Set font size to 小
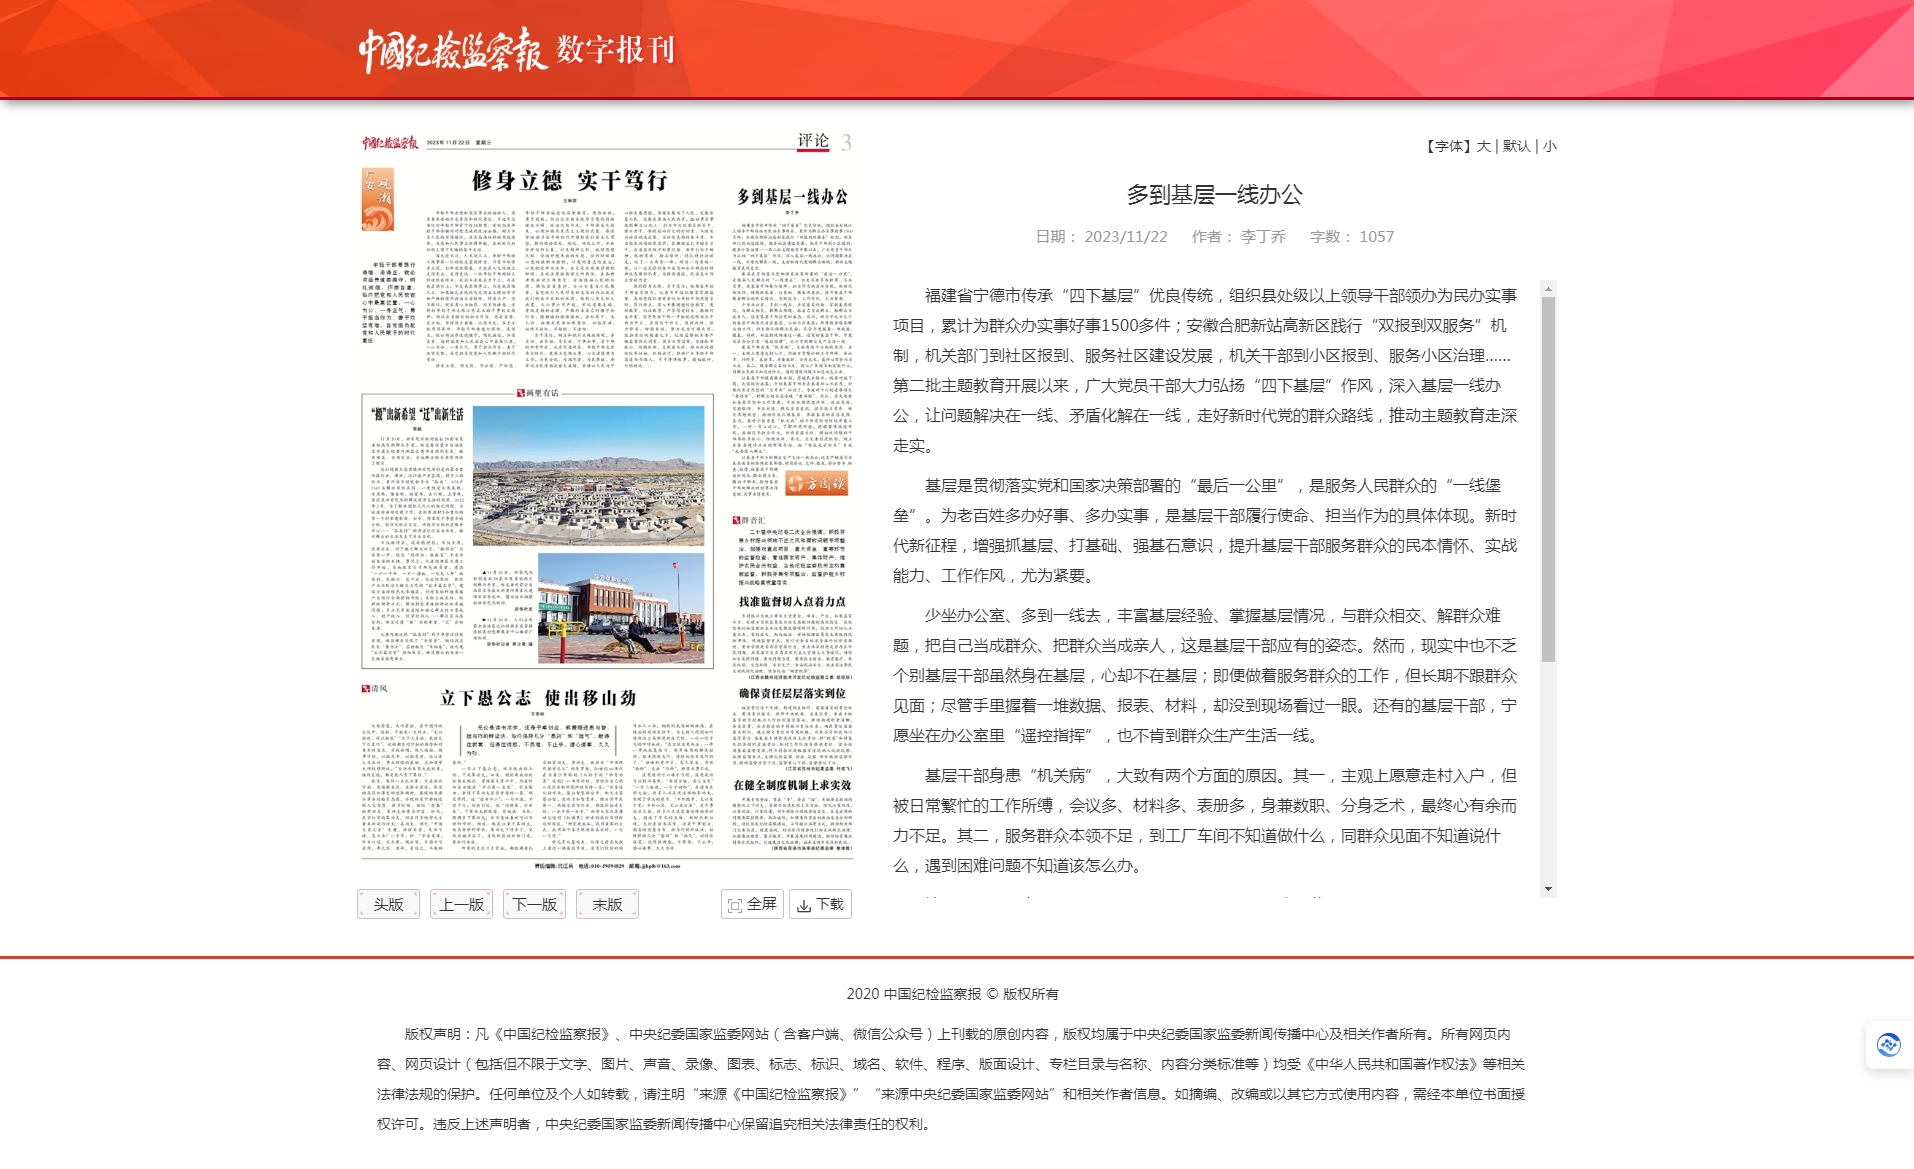Image resolution: width=1914 pixels, height=1169 pixels. coord(1549,146)
